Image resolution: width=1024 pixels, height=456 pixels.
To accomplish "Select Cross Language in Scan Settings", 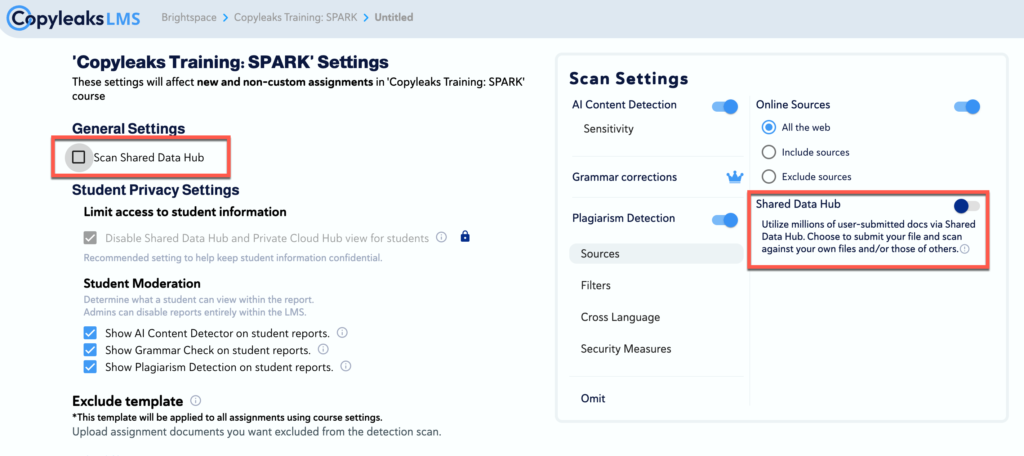I will point(620,318).
